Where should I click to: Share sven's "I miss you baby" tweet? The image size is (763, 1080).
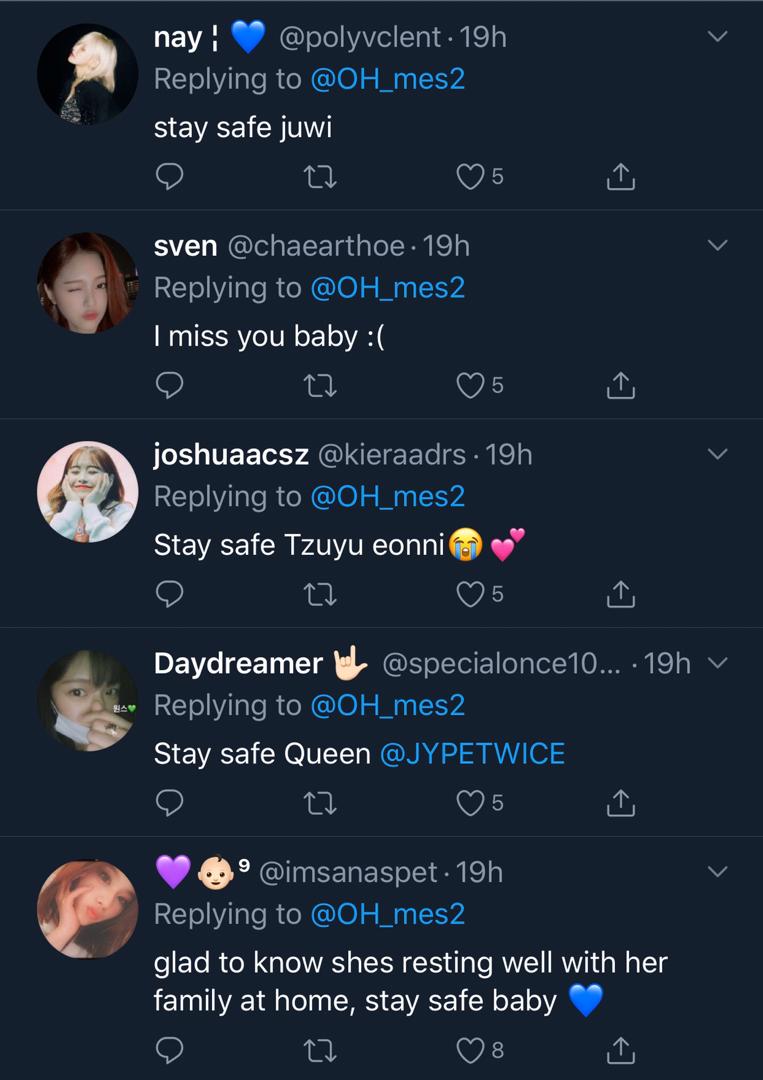(620, 386)
